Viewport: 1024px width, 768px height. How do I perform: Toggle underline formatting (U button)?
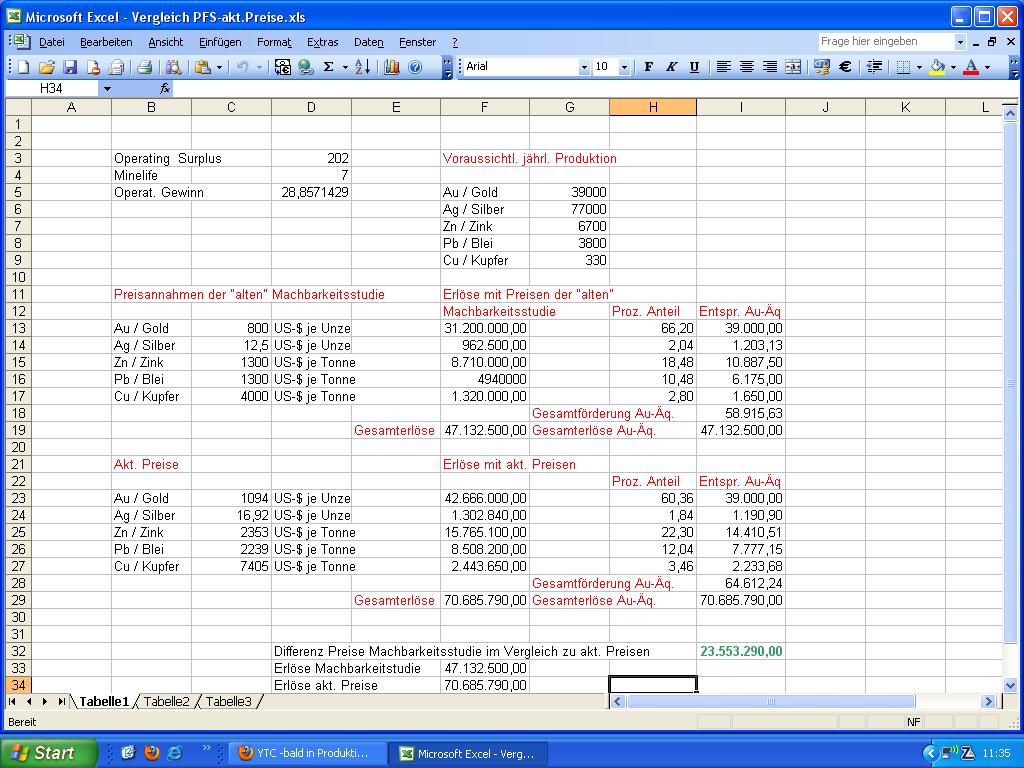point(692,67)
